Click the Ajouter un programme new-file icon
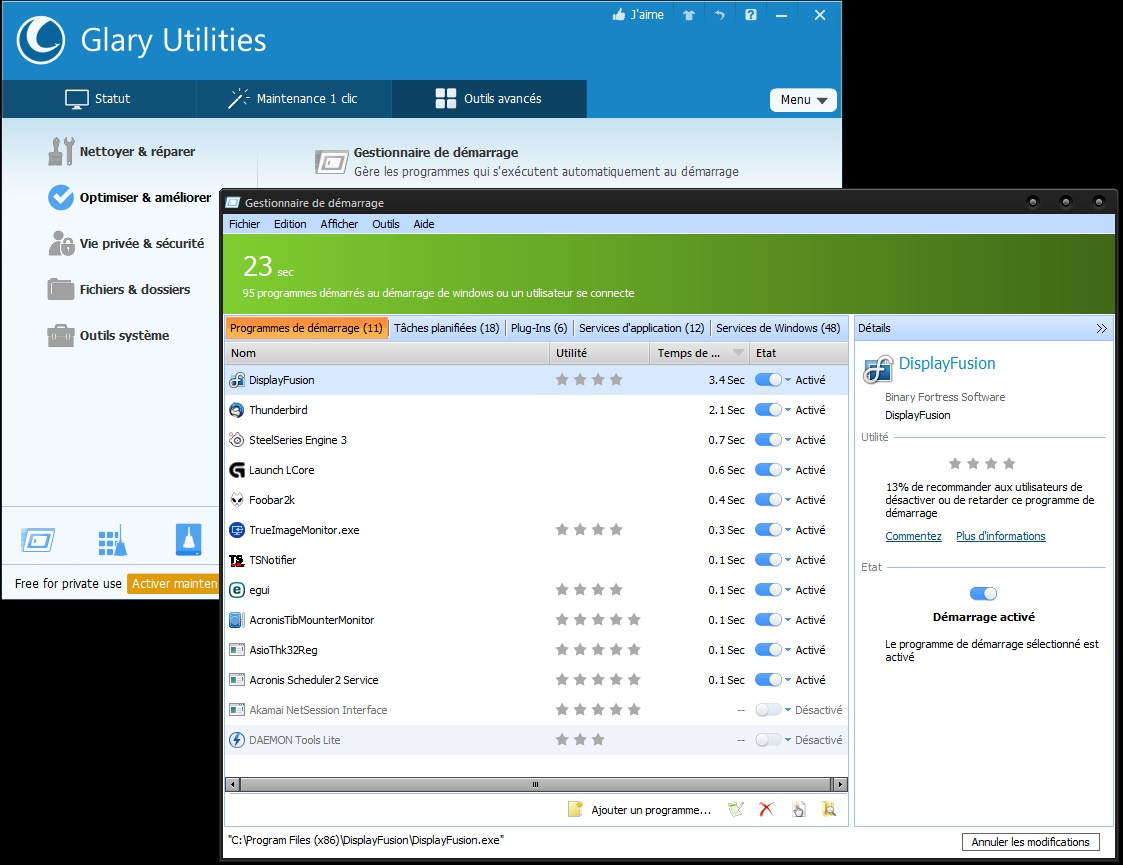 pos(575,809)
